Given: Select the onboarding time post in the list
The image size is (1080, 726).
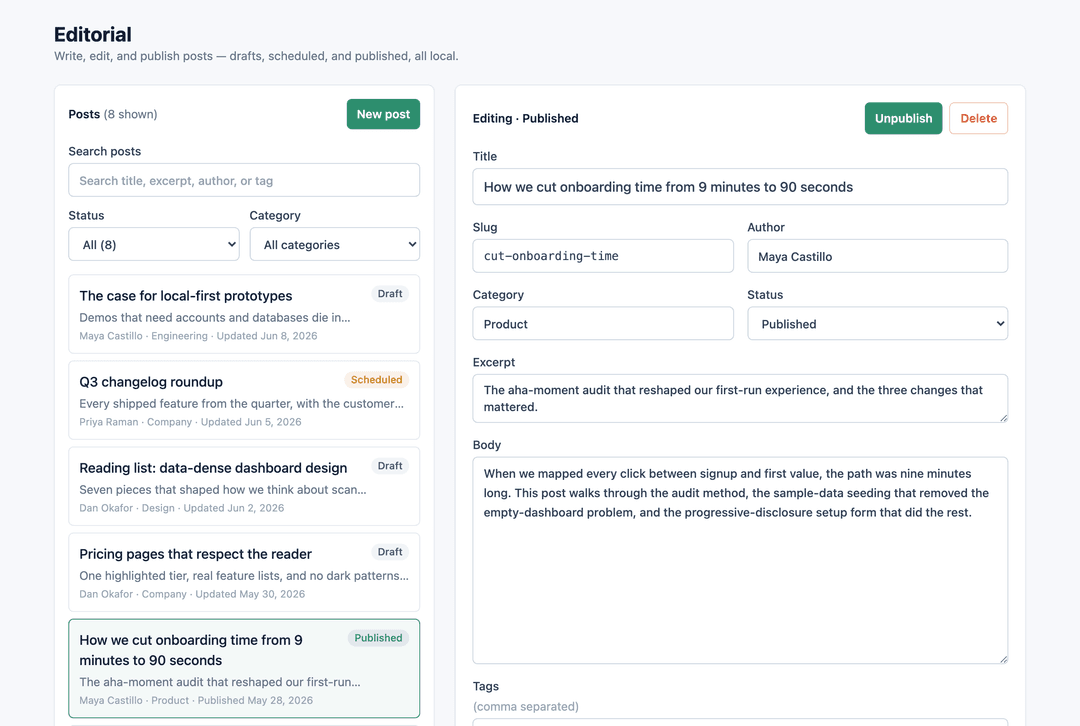Looking at the screenshot, I should [x=244, y=669].
